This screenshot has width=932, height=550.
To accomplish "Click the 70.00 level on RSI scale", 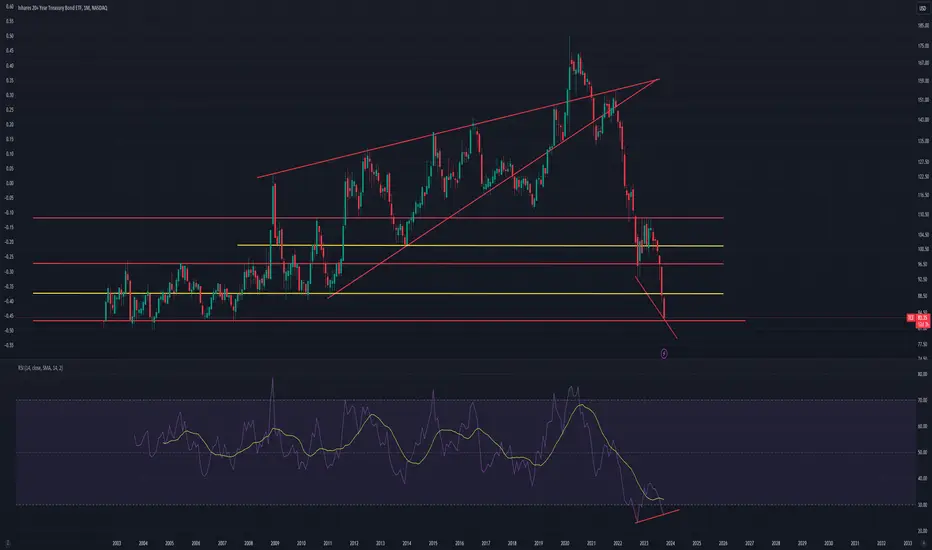I will click(x=922, y=400).
